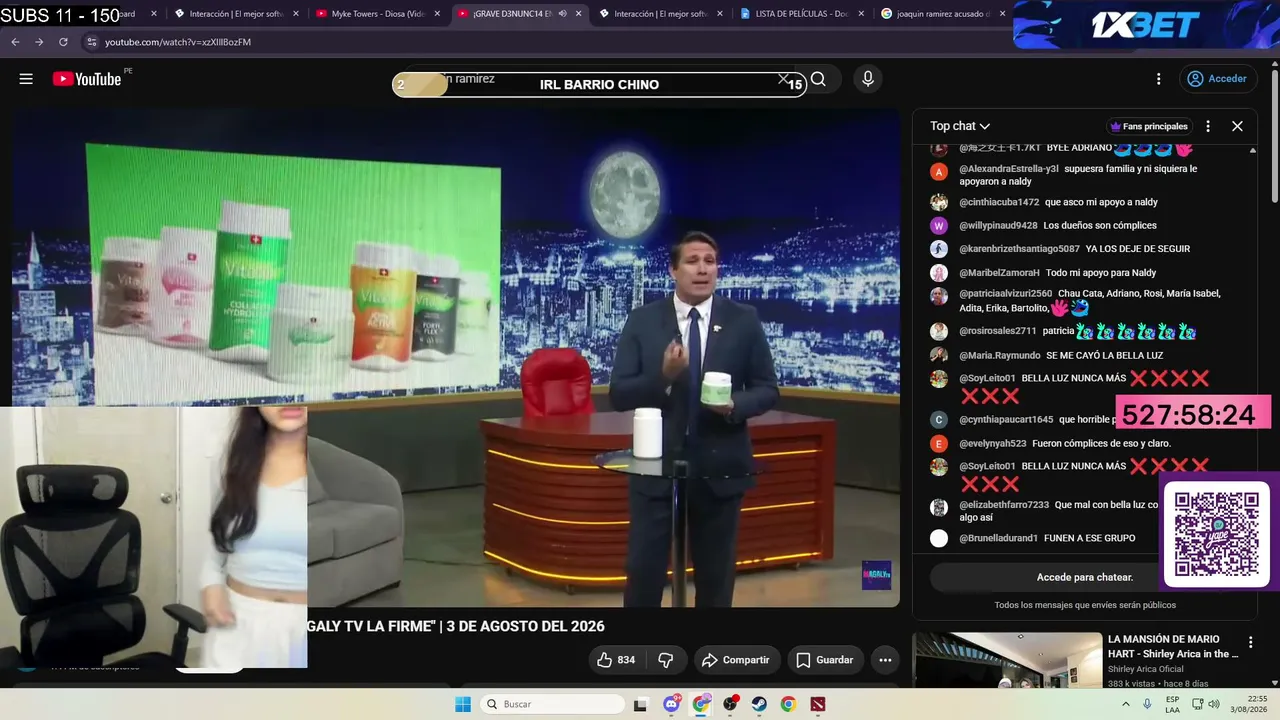Open the YouTube guide hamburger menu
This screenshot has height=720, width=1280.
pyautogui.click(x=26, y=79)
